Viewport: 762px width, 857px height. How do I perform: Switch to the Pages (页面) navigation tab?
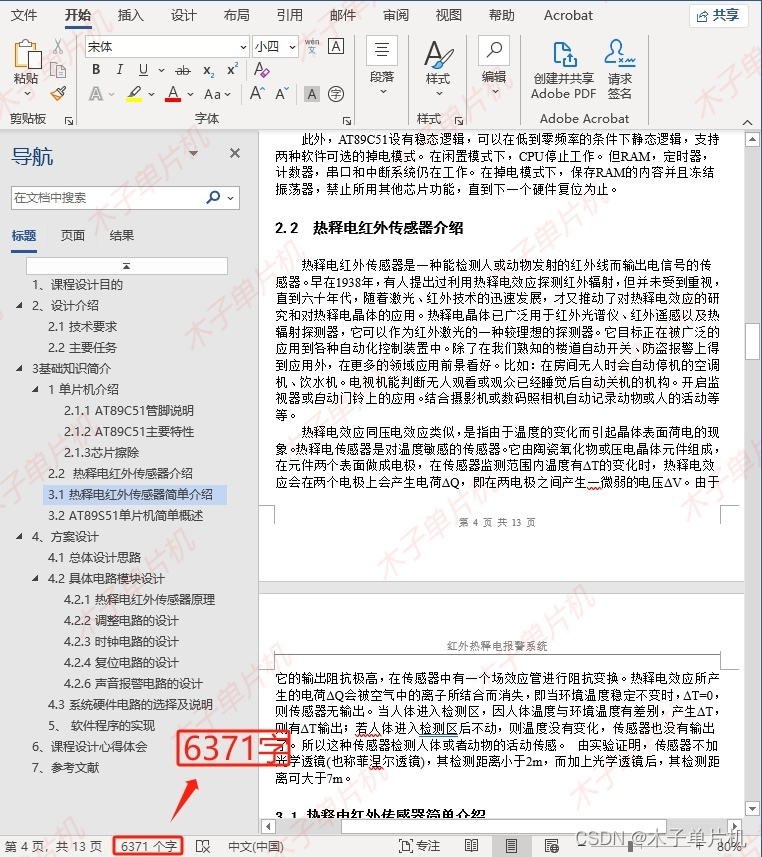(x=73, y=236)
